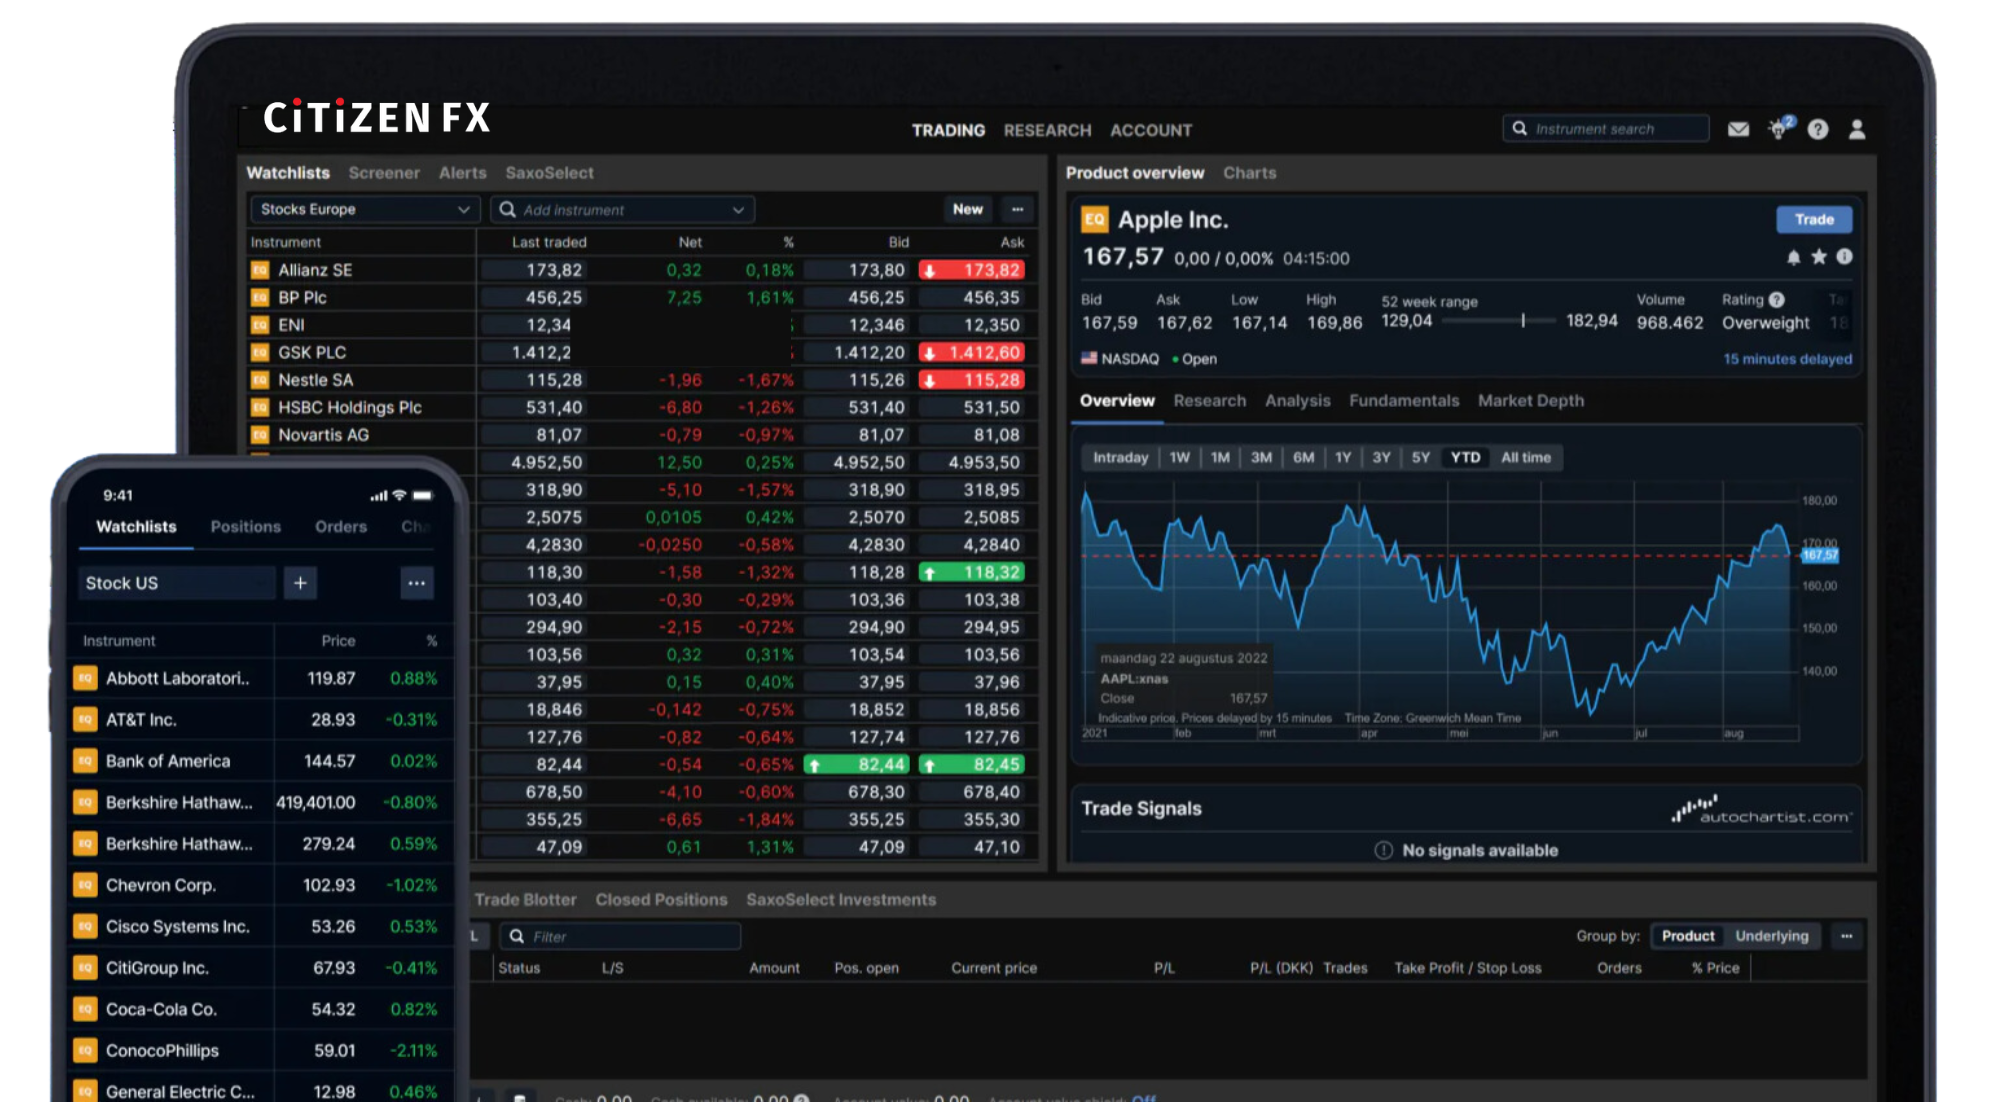Click the EQ icon beside Abbott Laboratori..
This screenshot has height=1102, width=2004.
[85, 678]
